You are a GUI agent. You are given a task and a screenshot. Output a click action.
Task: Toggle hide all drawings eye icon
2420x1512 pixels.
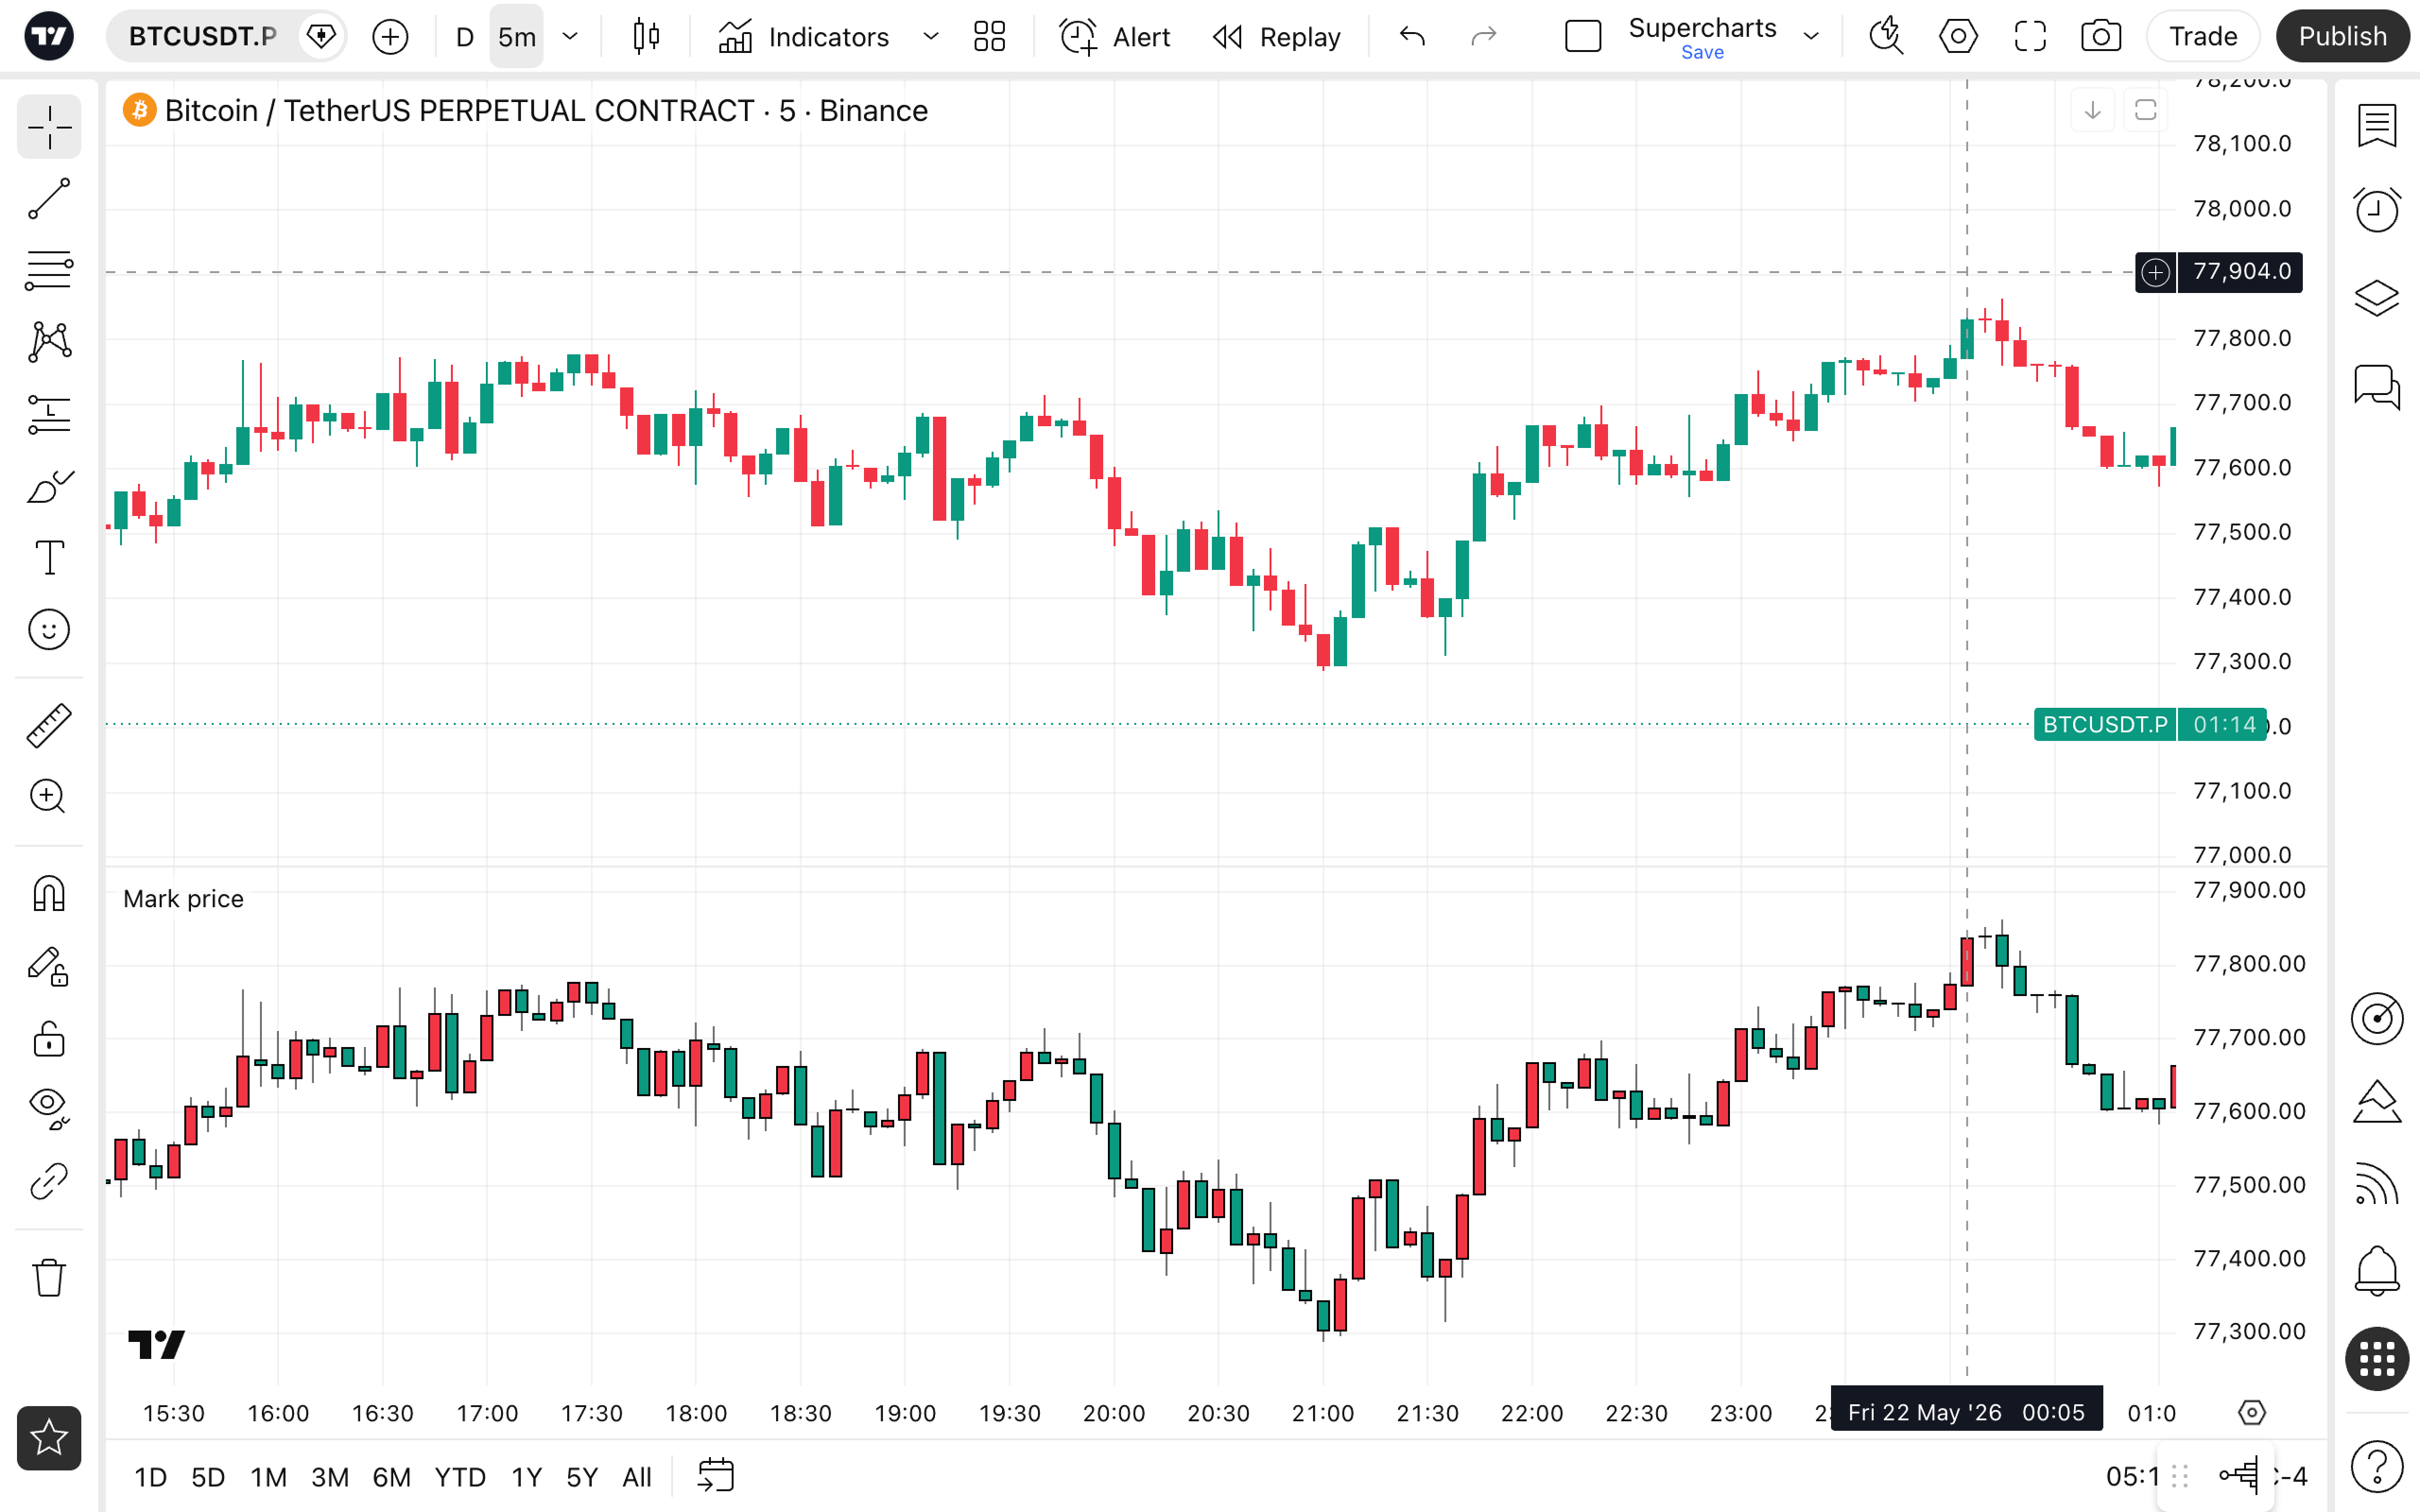tap(49, 1108)
